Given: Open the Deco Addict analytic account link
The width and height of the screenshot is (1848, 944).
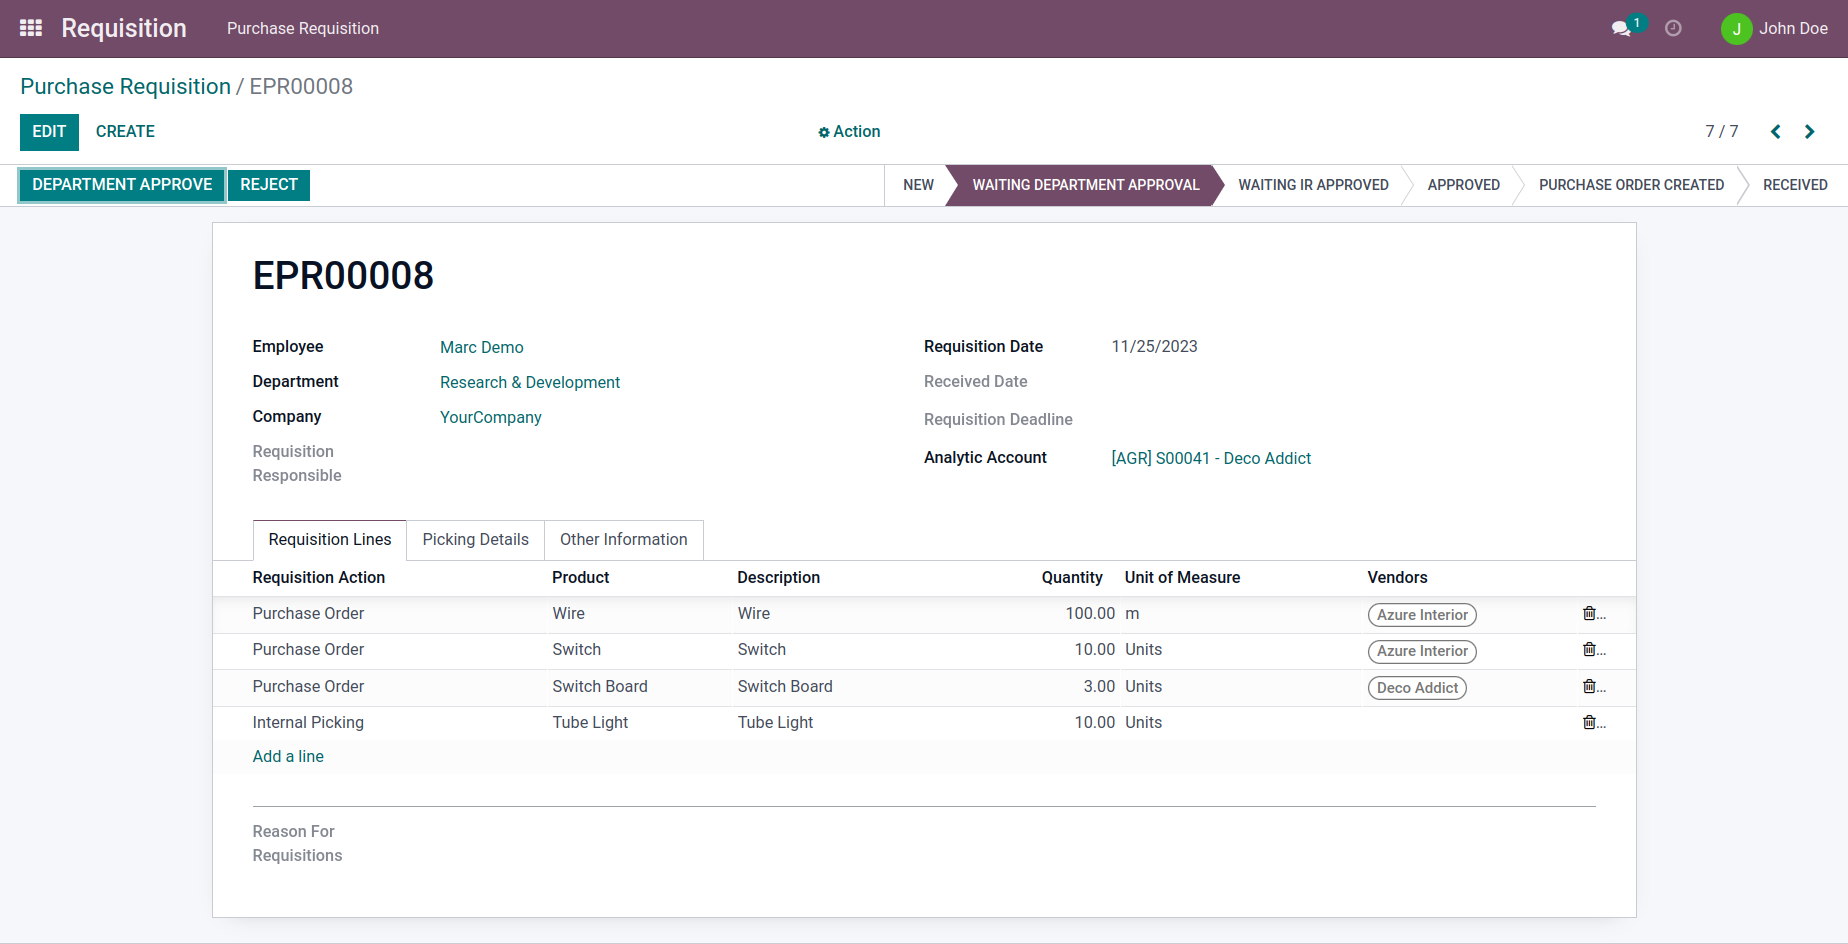Looking at the screenshot, I should click(1211, 458).
